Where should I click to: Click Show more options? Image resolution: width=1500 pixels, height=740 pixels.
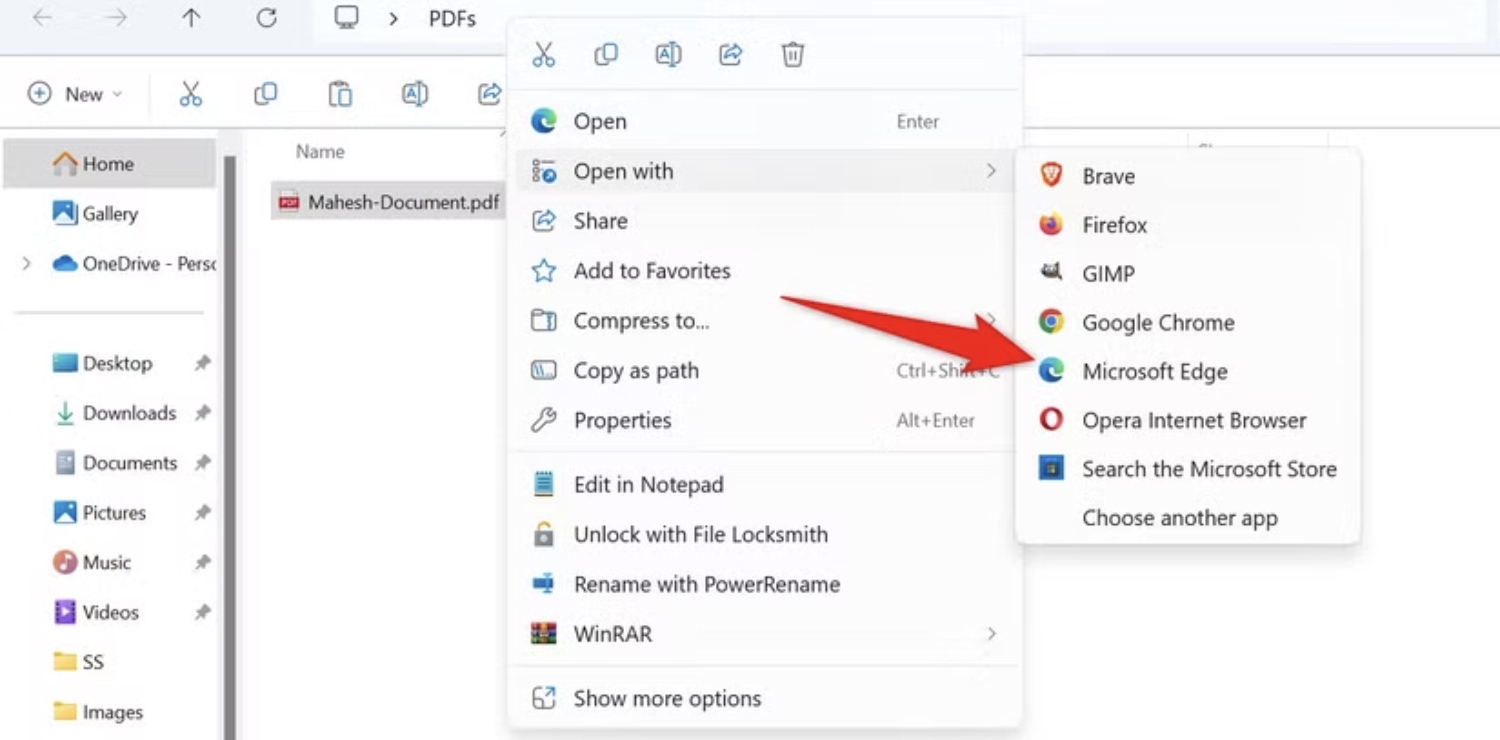pyautogui.click(x=764, y=699)
